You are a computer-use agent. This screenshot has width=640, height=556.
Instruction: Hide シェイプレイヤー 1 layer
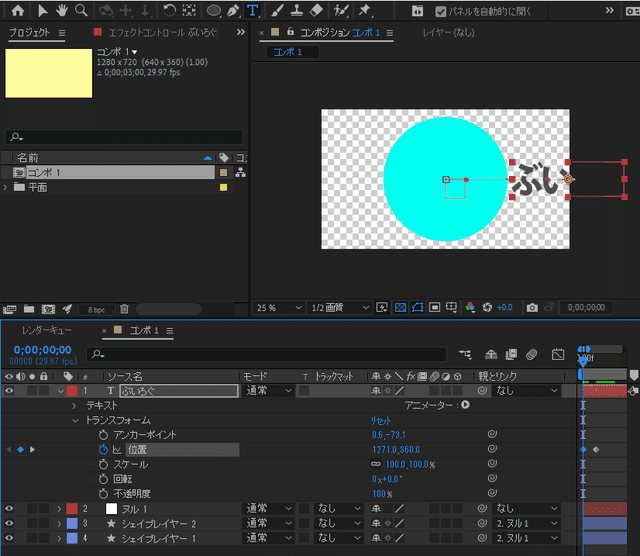9,538
